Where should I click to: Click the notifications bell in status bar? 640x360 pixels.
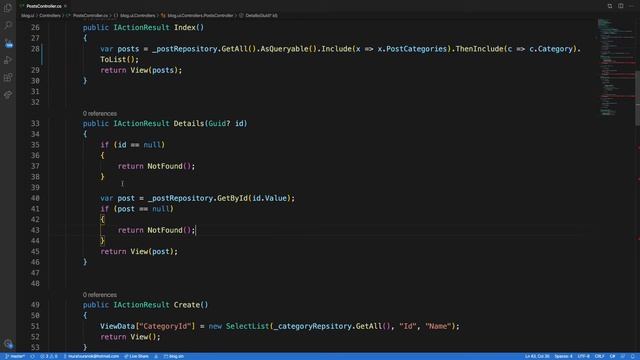point(633,356)
